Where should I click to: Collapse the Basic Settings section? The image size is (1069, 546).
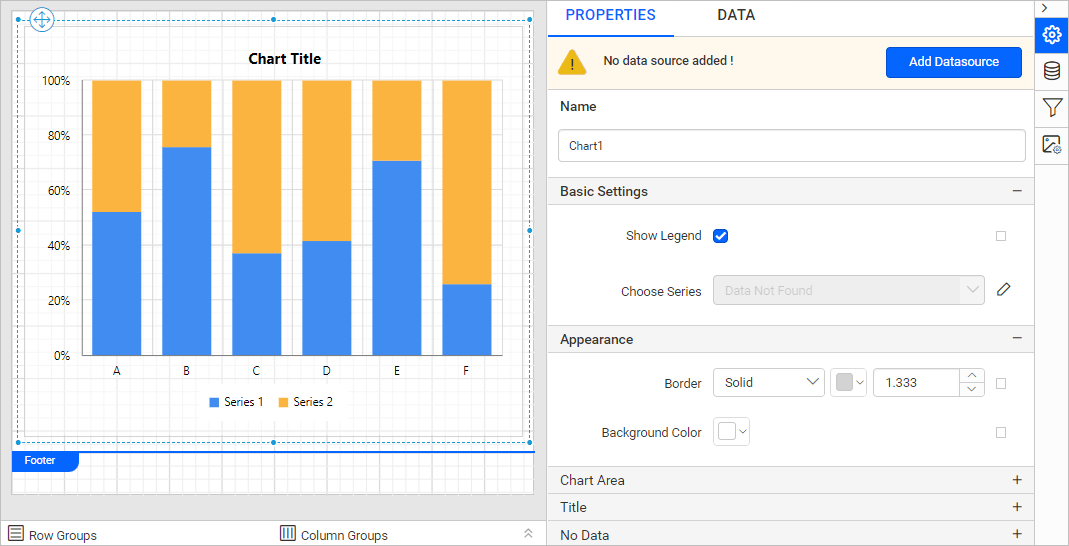pyautogui.click(x=1017, y=191)
